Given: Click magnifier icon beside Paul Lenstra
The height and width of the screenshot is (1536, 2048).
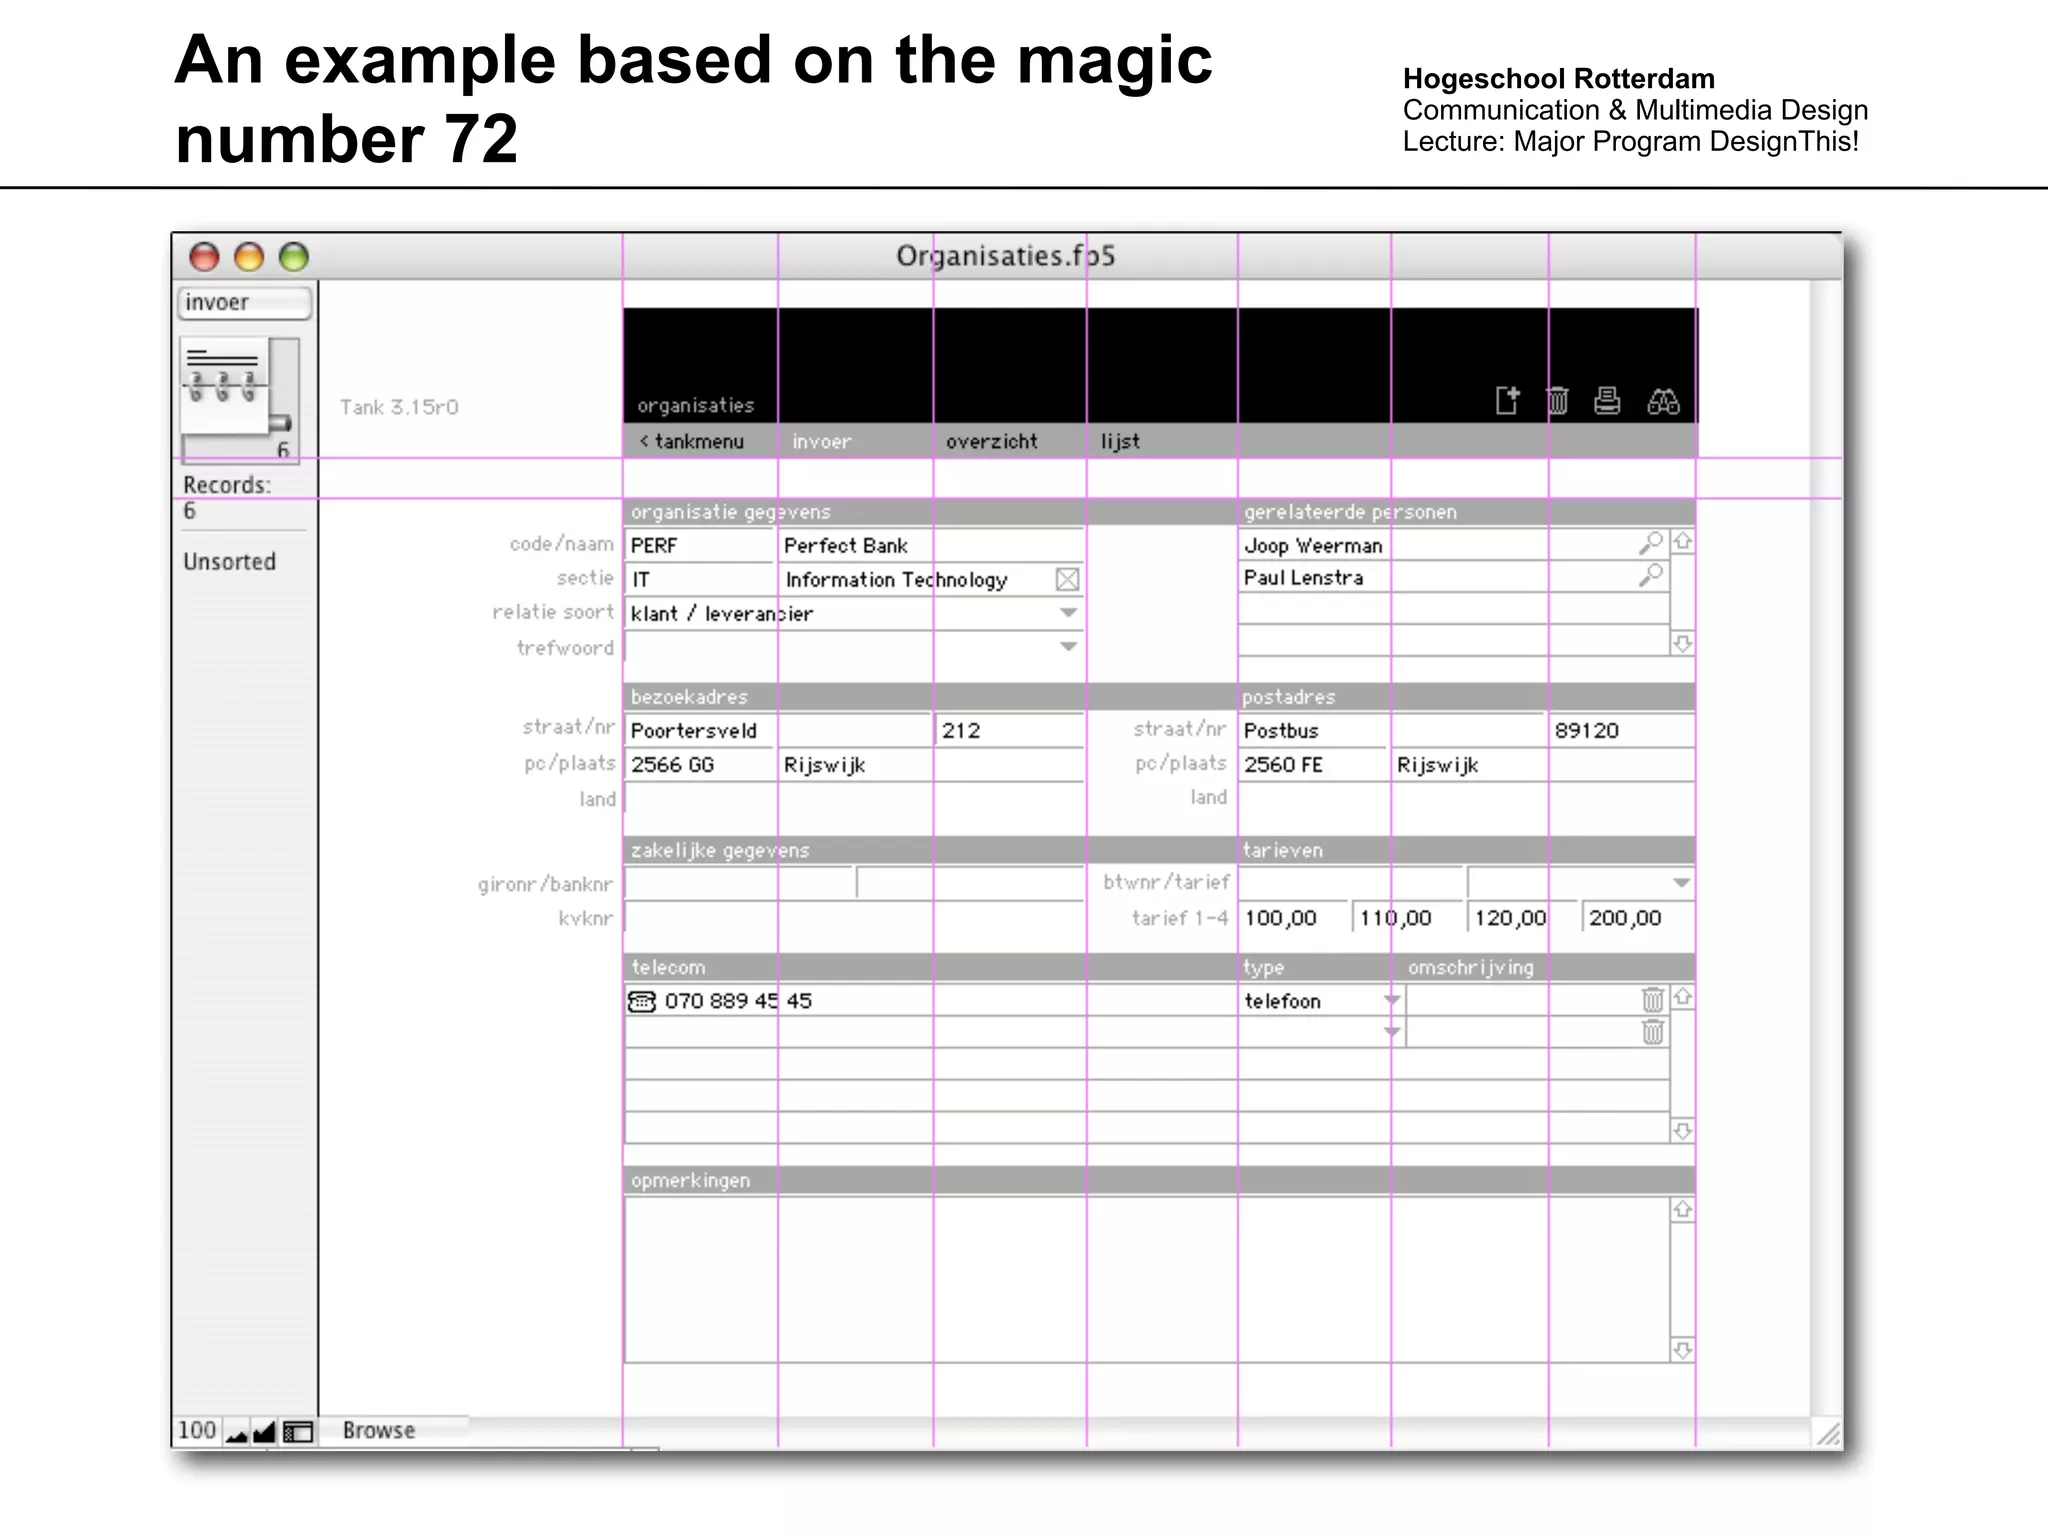Looking at the screenshot, I should point(1651,575).
